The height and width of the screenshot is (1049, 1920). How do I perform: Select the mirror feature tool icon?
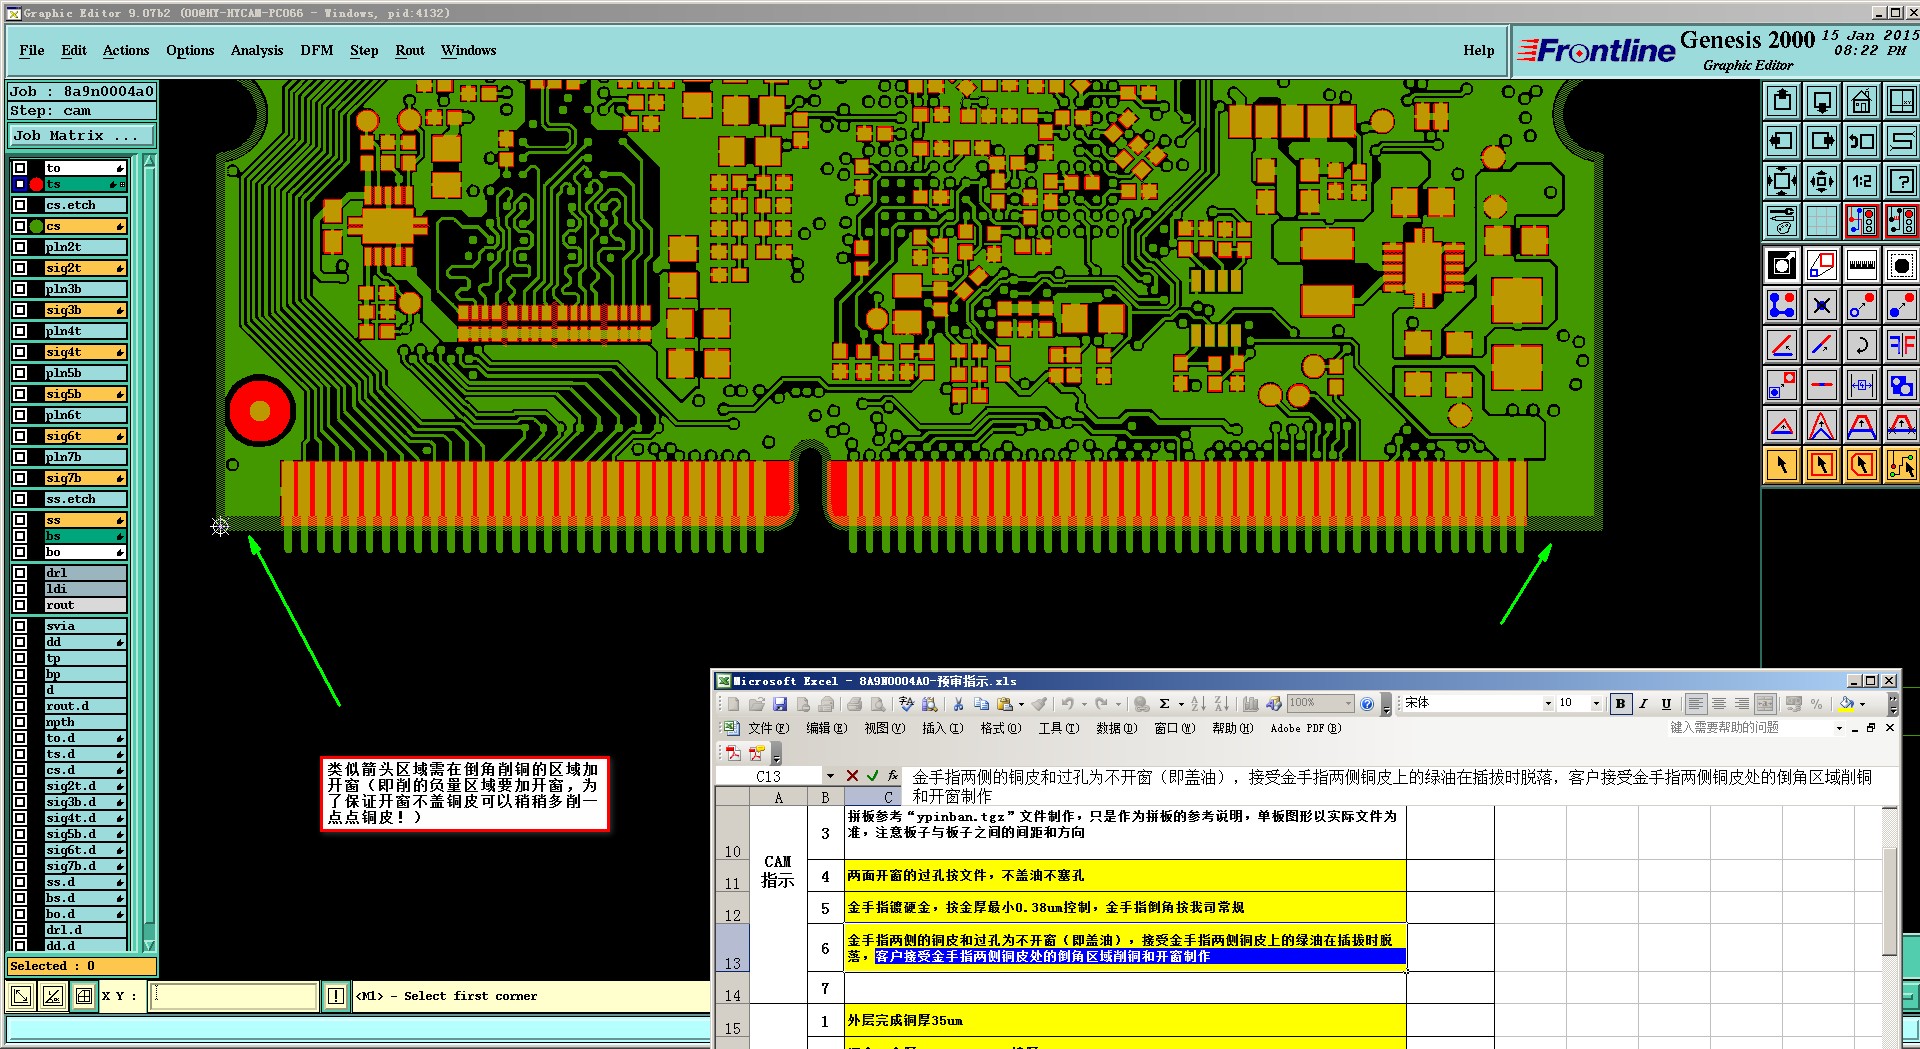(1901, 345)
